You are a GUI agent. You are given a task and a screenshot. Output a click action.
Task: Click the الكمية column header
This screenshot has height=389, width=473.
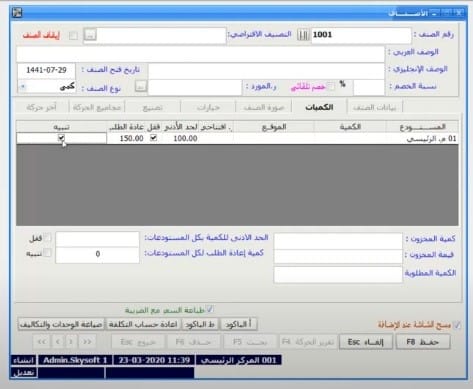click(350, 127)
